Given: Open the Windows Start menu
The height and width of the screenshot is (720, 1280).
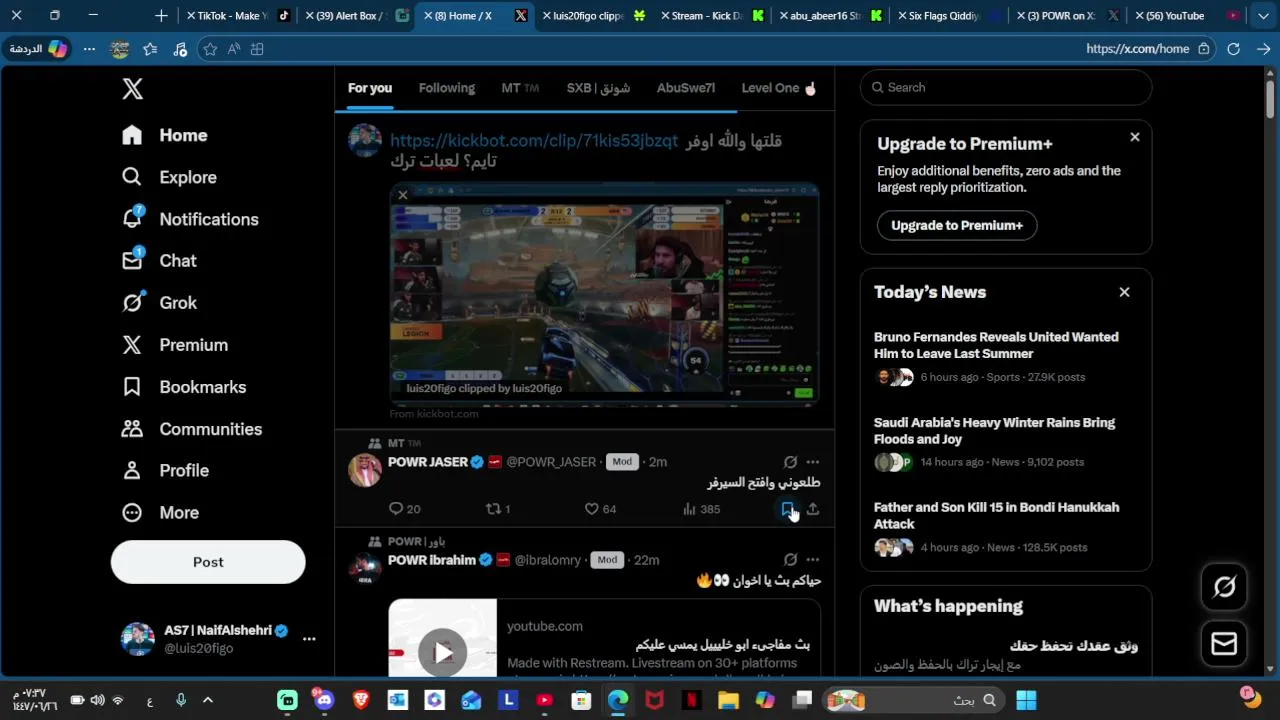Looking at the screenshot, I should click(x=1026, y=700).
